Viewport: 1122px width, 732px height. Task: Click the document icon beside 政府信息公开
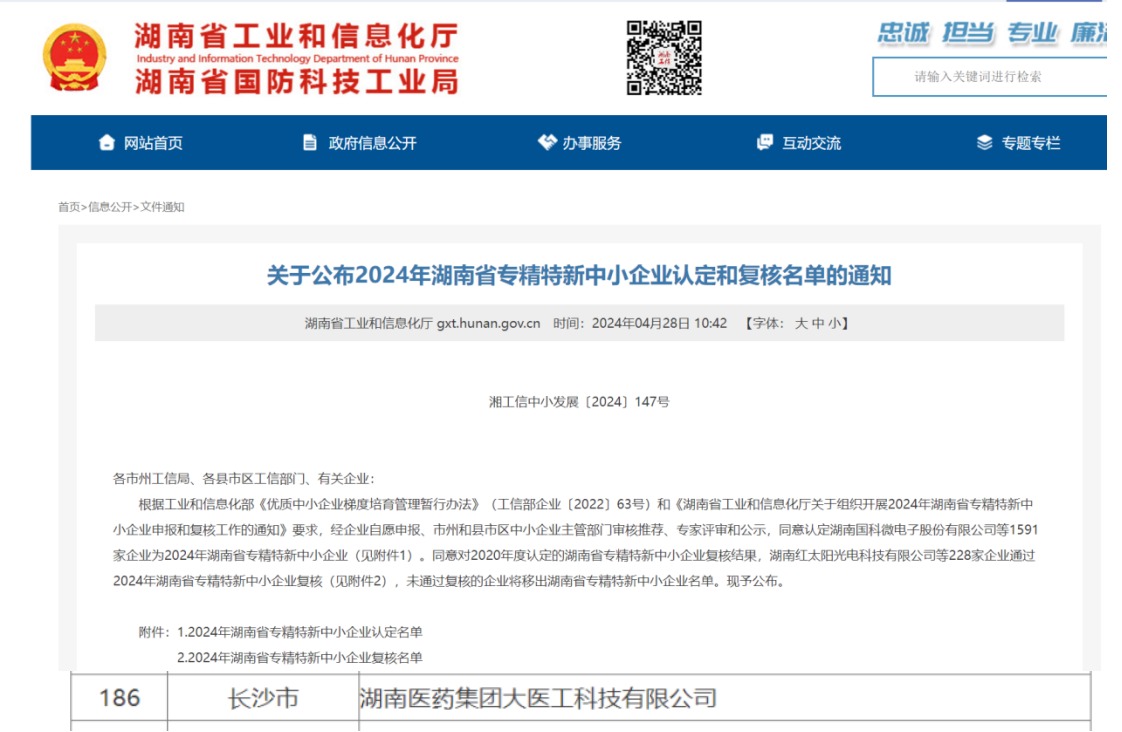pyautogui.click(x=310, y=143)
